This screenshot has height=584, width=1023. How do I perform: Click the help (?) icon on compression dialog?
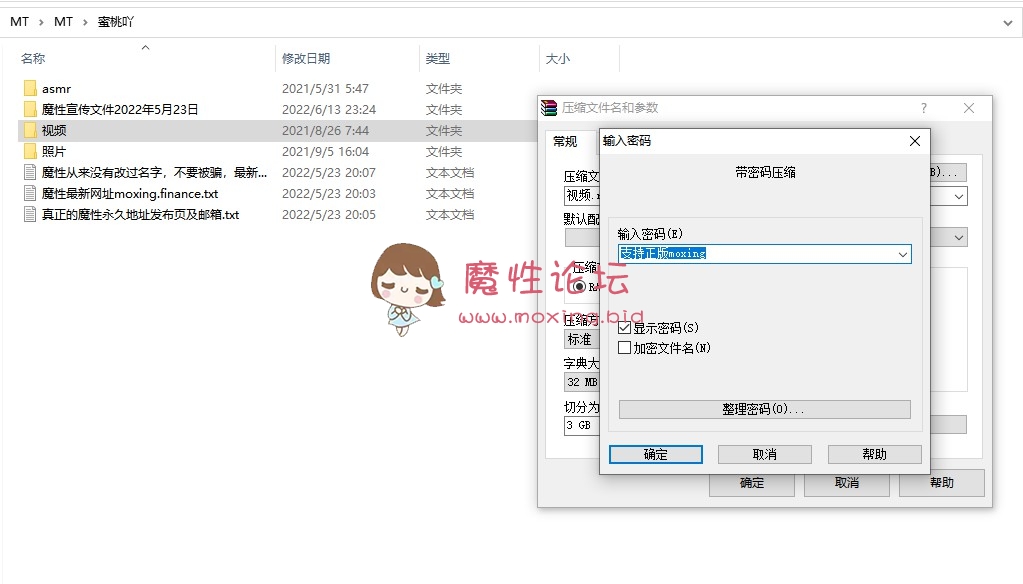tap(923, 108)
